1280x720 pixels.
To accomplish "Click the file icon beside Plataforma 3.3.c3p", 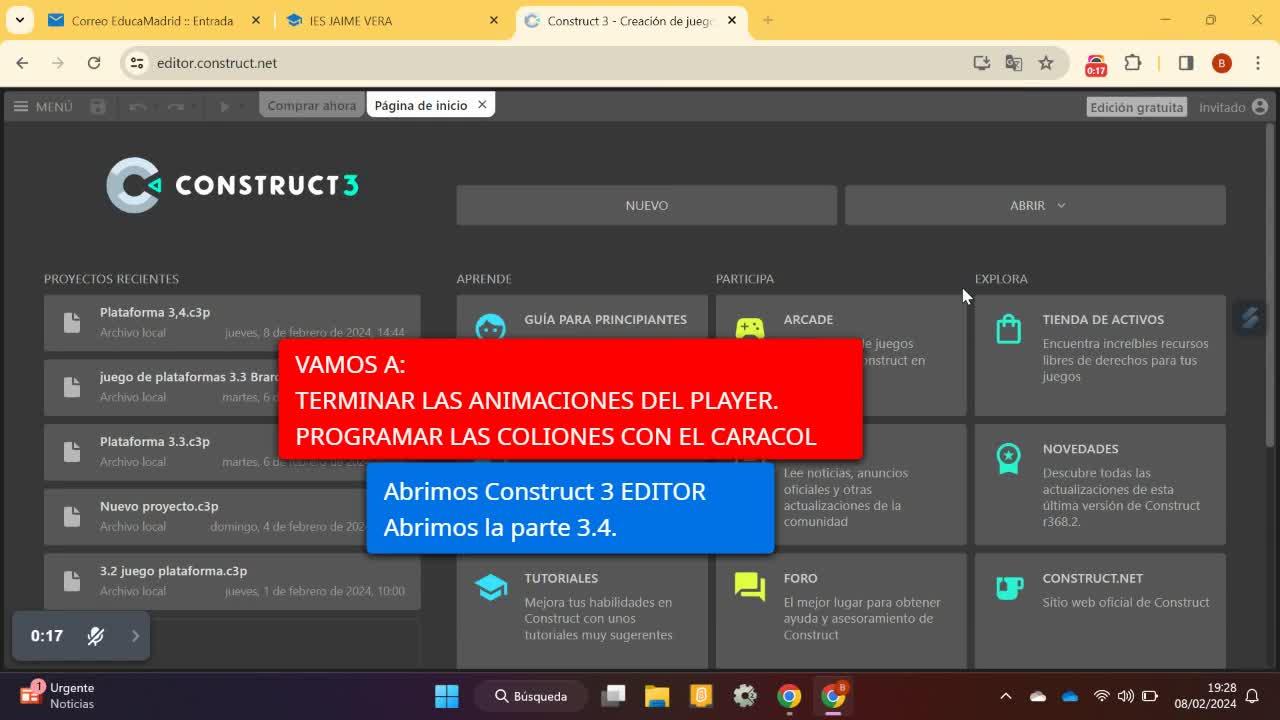I will 72,451.
